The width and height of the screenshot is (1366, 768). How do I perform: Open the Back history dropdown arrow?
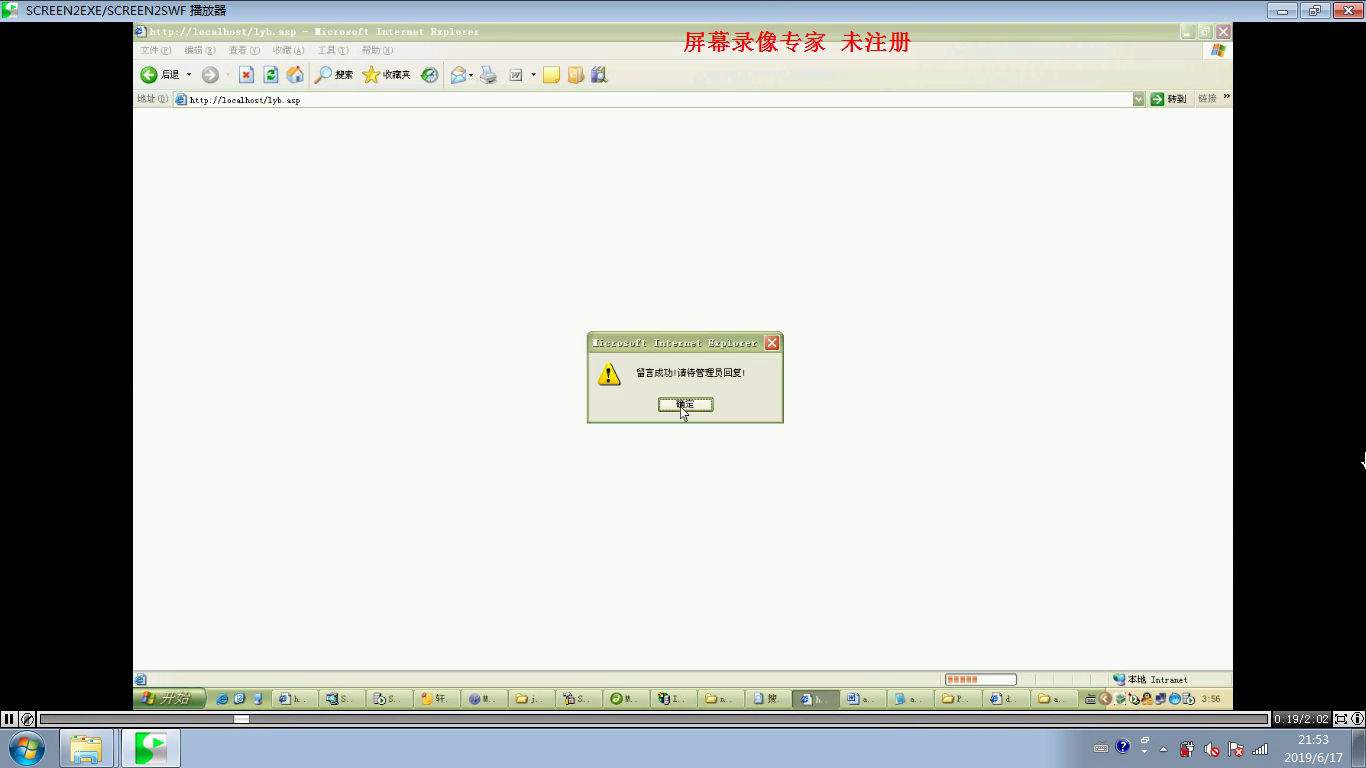click(189, 75)
